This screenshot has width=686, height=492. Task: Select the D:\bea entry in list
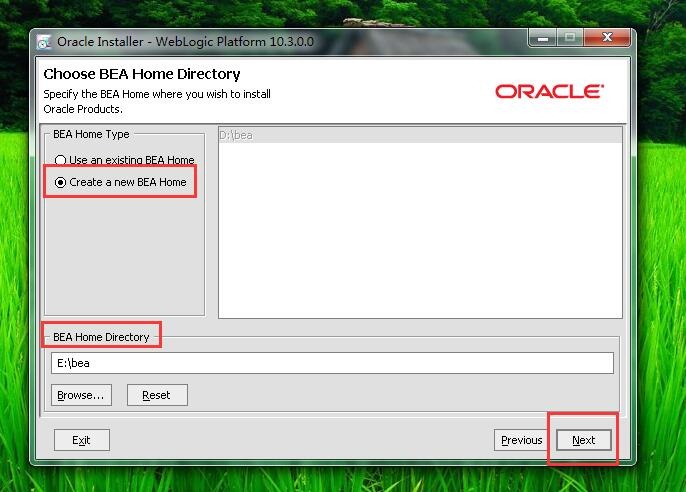(420, 135)
